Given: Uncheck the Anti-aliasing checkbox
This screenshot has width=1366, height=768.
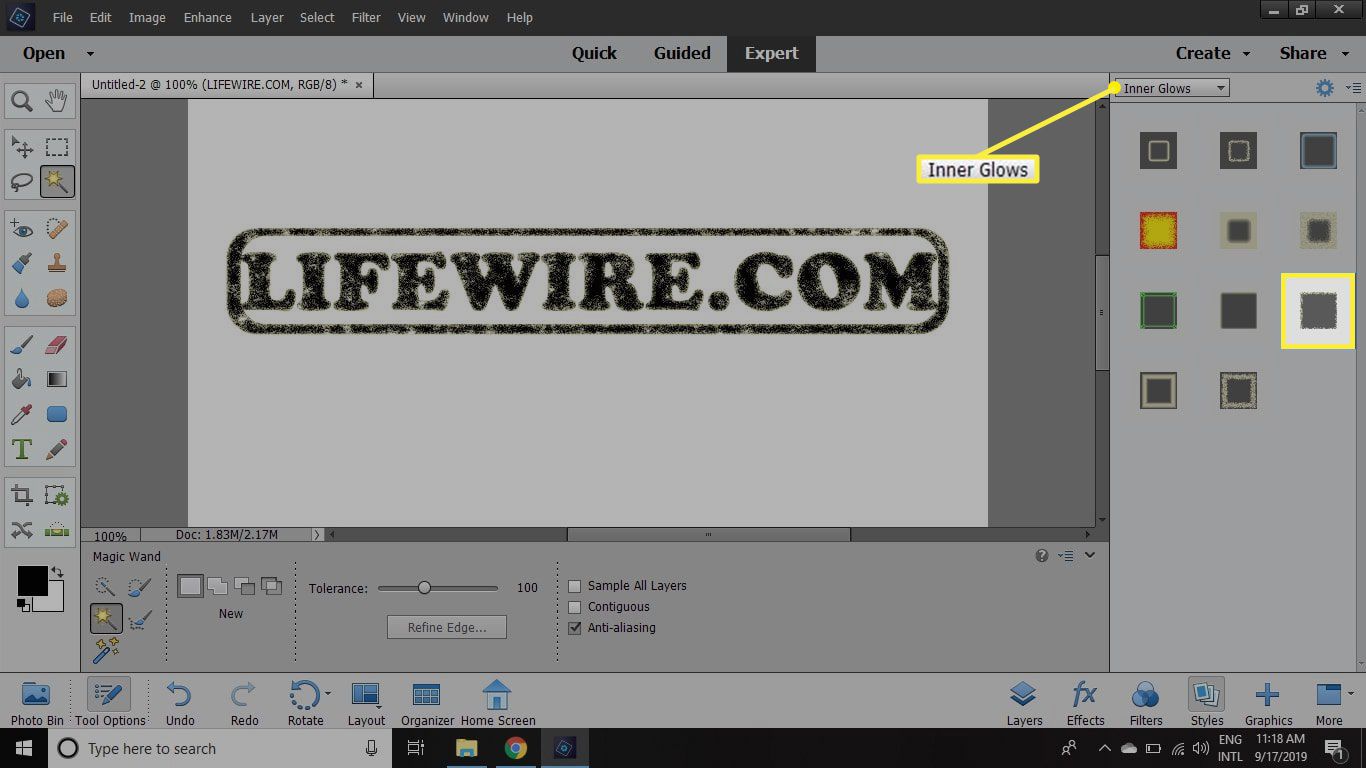Looking at the screenshot, I should click(575, 628).
